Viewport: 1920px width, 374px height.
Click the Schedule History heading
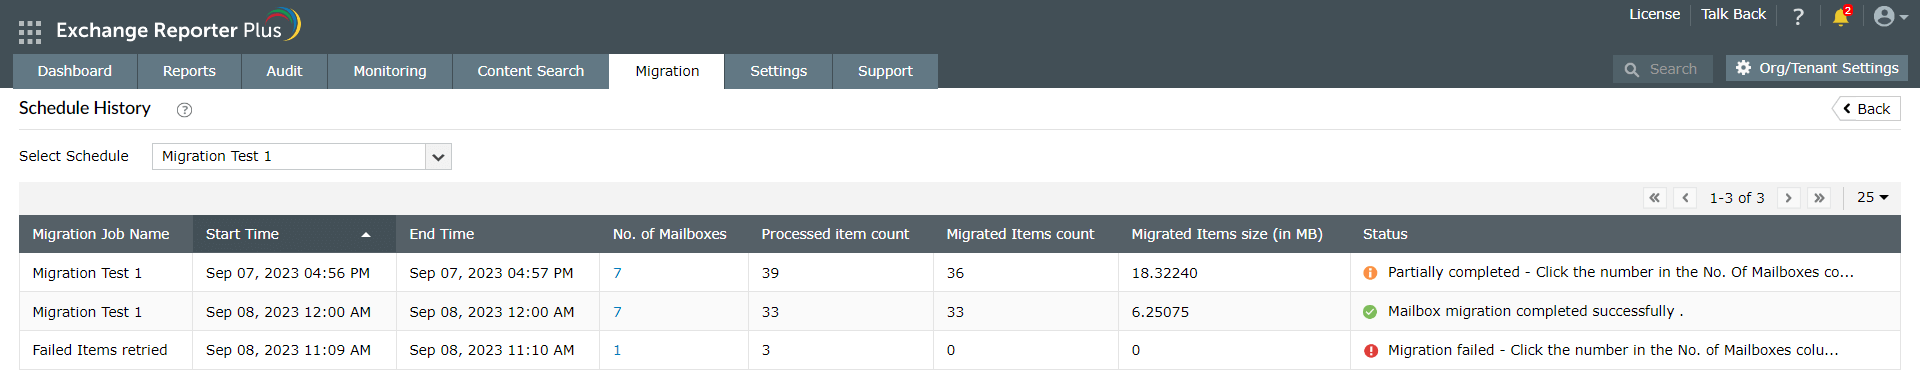click(x=85, y=108)
